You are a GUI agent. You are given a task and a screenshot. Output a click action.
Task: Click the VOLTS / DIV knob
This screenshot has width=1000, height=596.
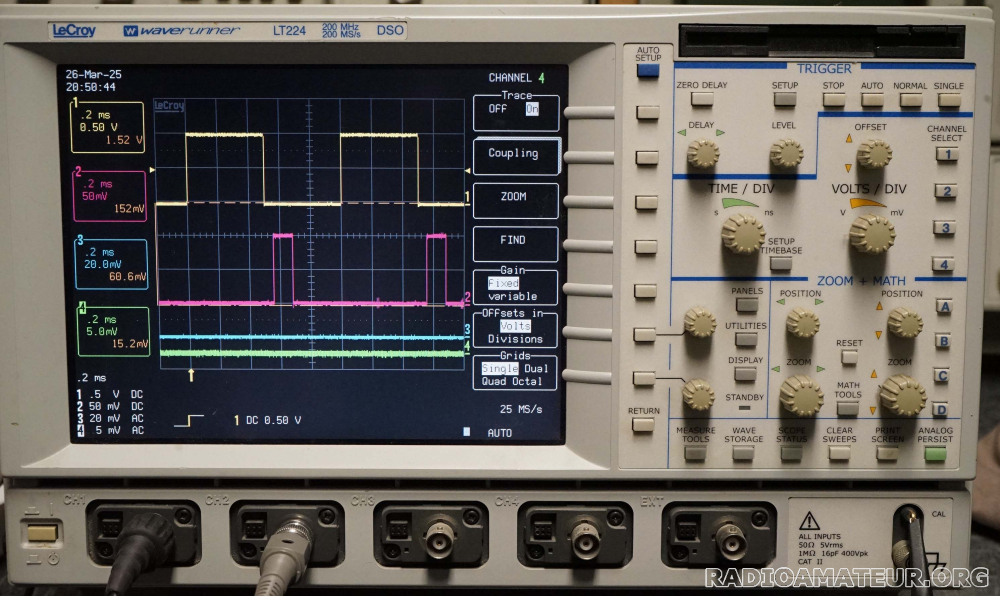(872, 234)
